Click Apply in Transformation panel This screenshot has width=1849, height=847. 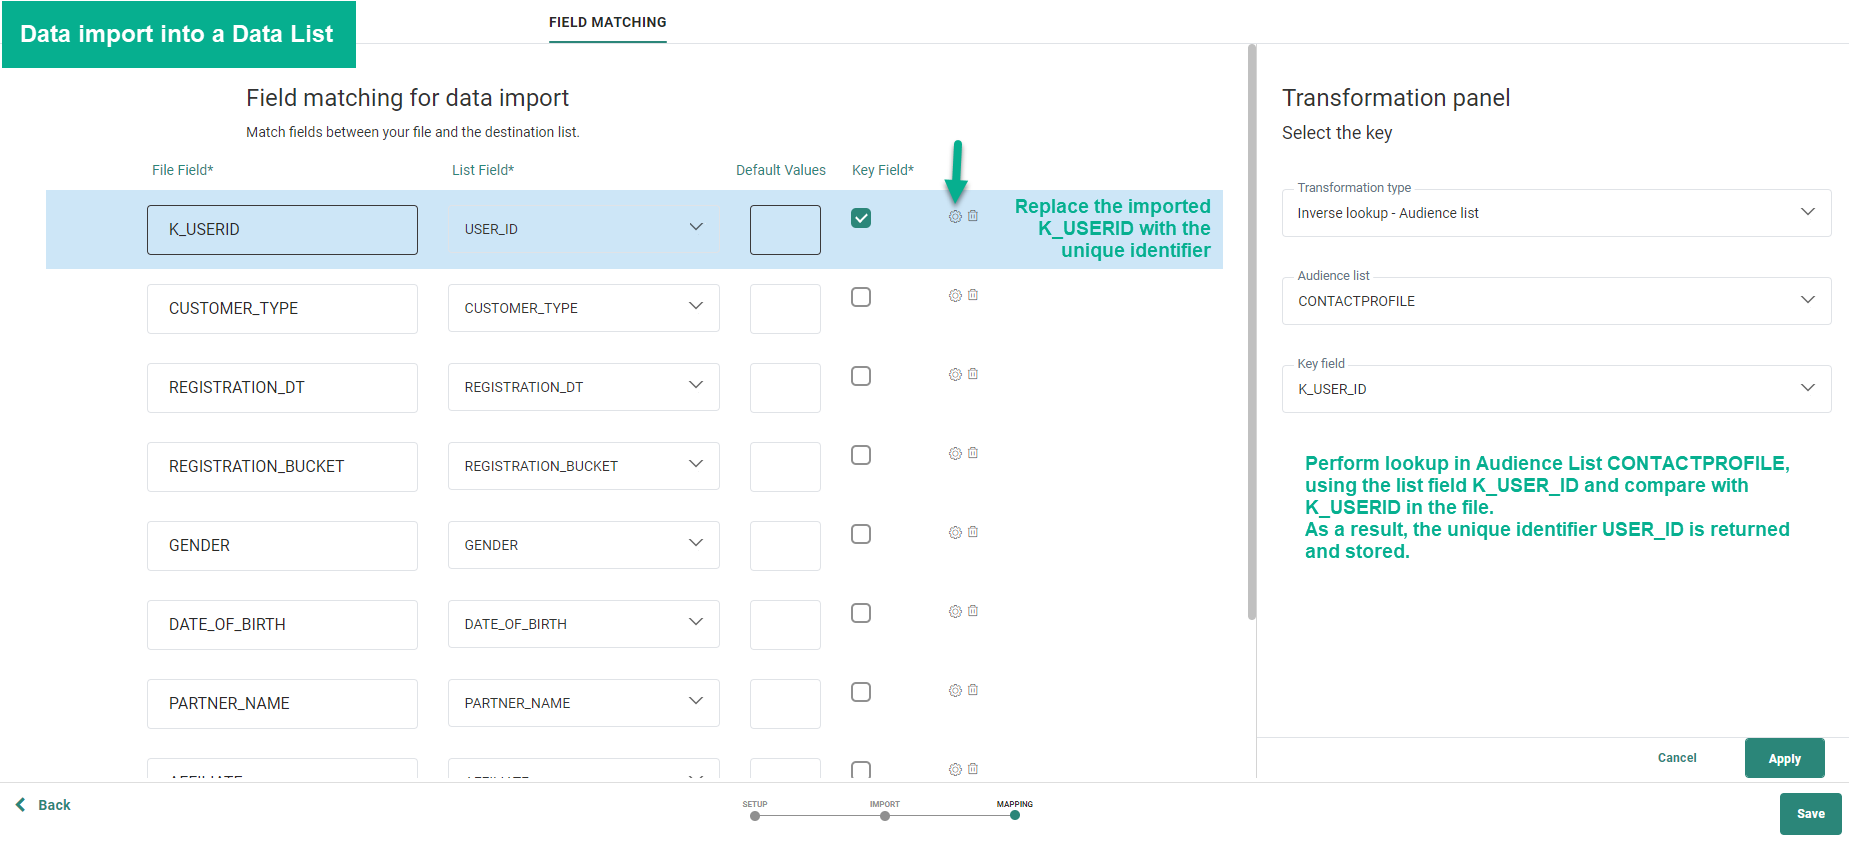tap(1784, 758)
